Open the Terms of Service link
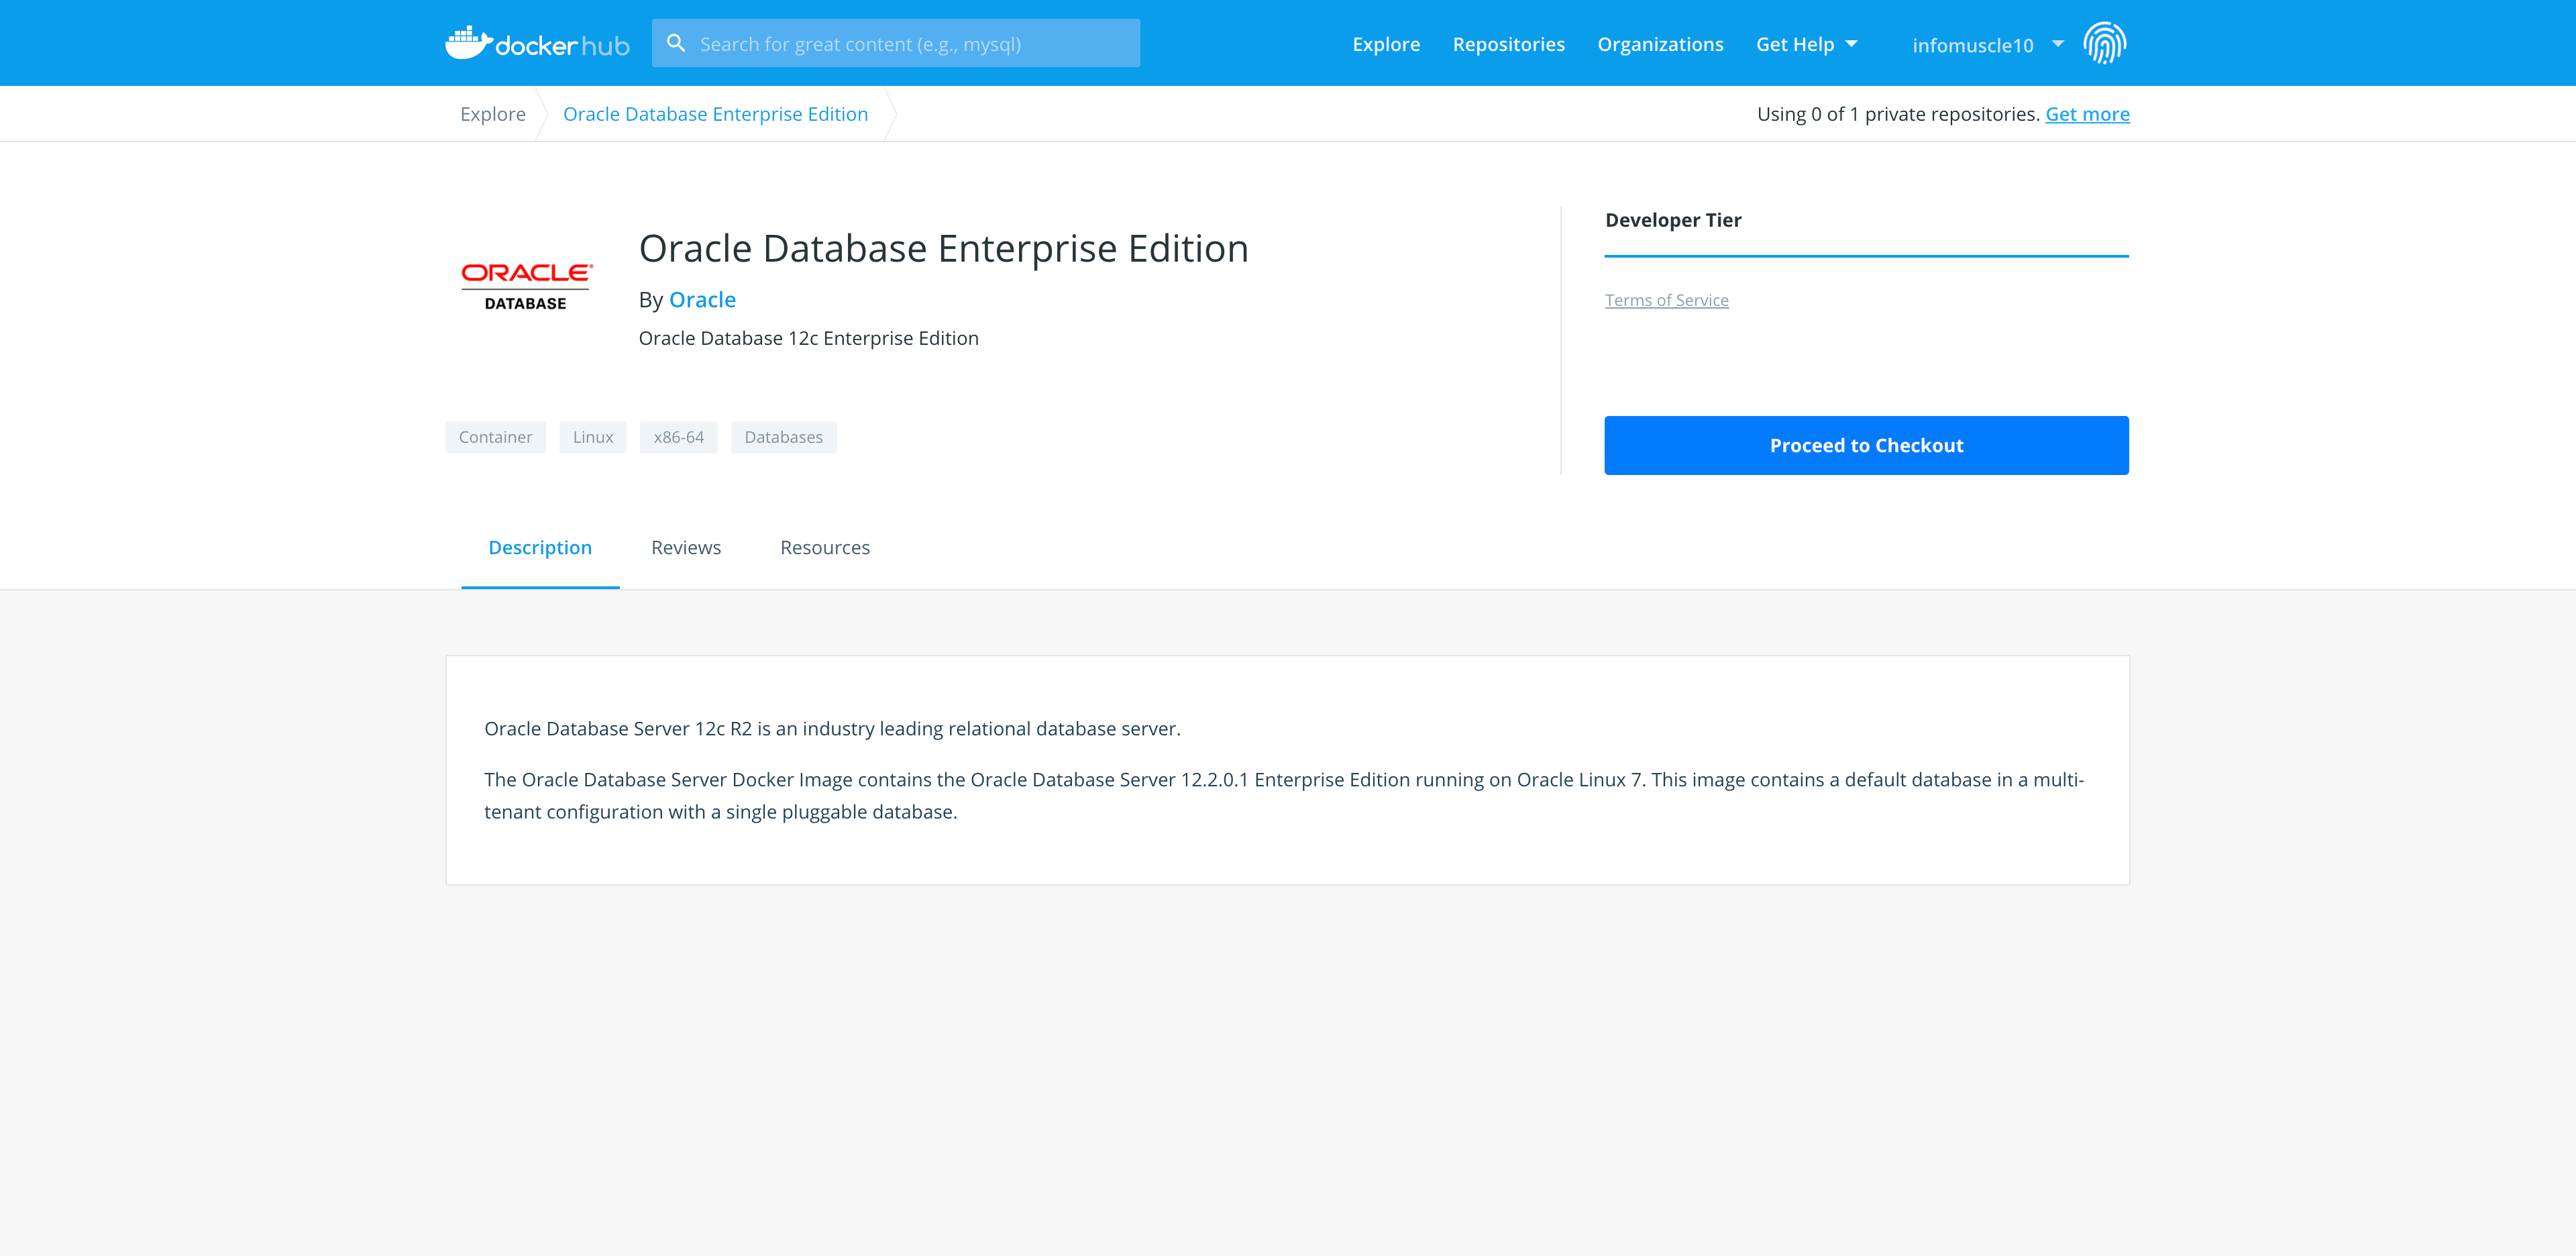 coord(1666,300)
